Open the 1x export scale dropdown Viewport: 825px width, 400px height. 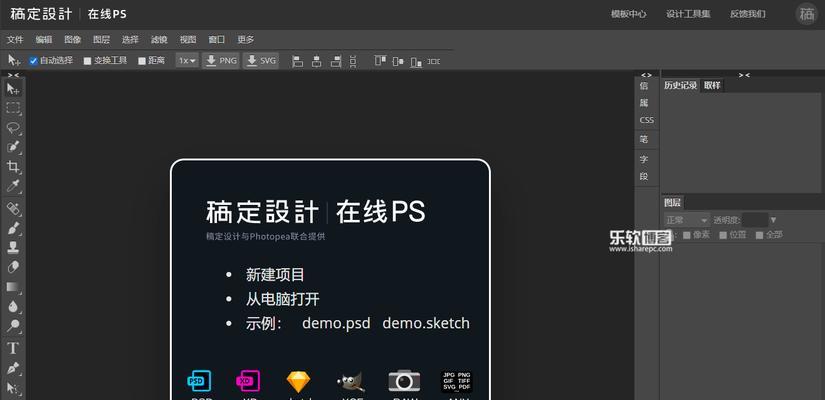point(187,61)
